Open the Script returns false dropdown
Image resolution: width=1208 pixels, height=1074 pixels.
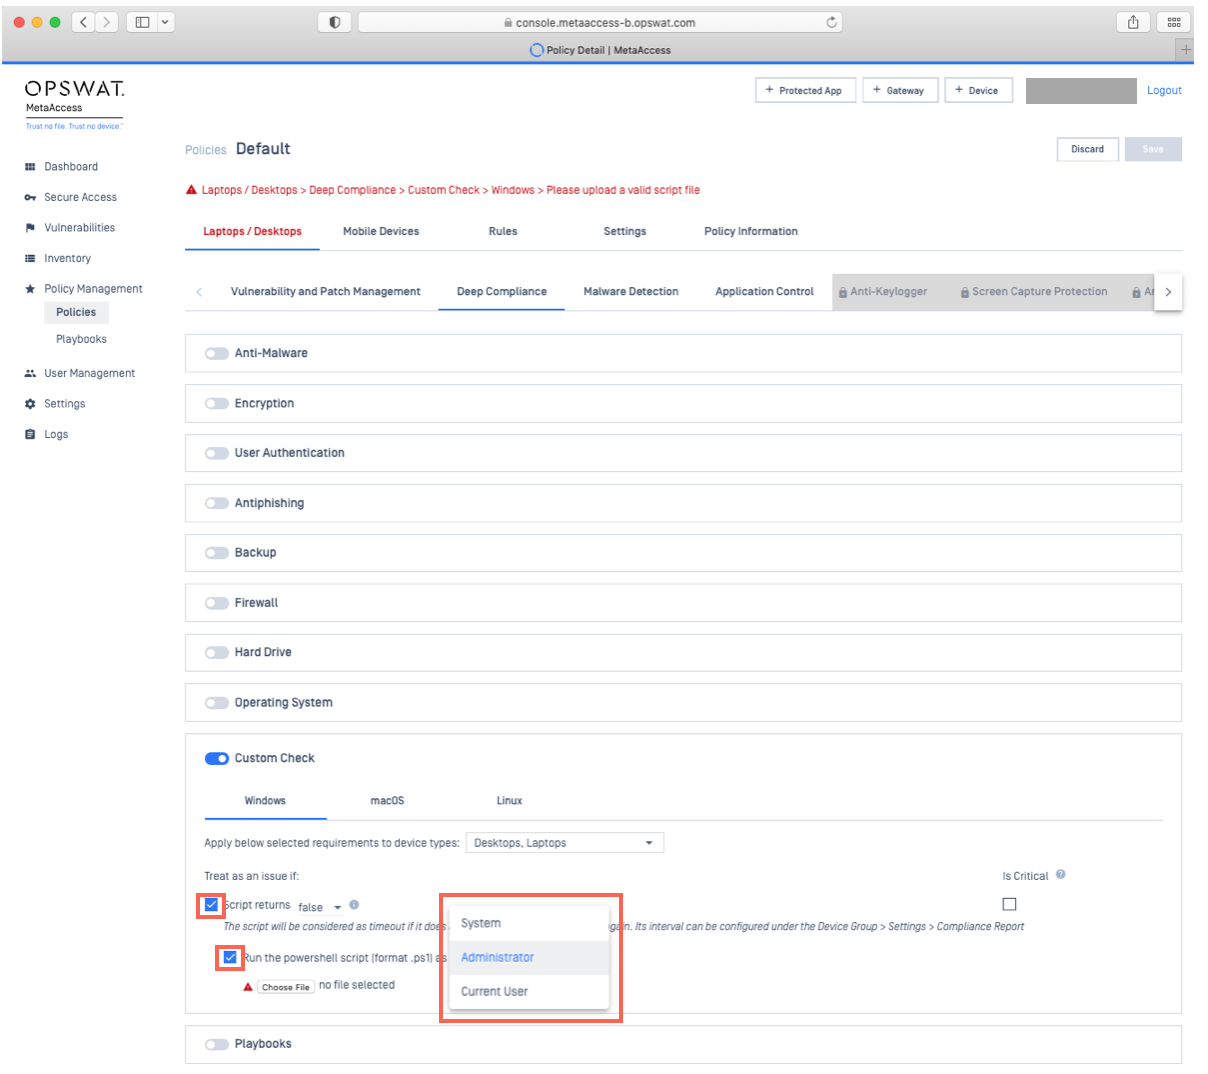pyautogui.click(x=320, y=907)
